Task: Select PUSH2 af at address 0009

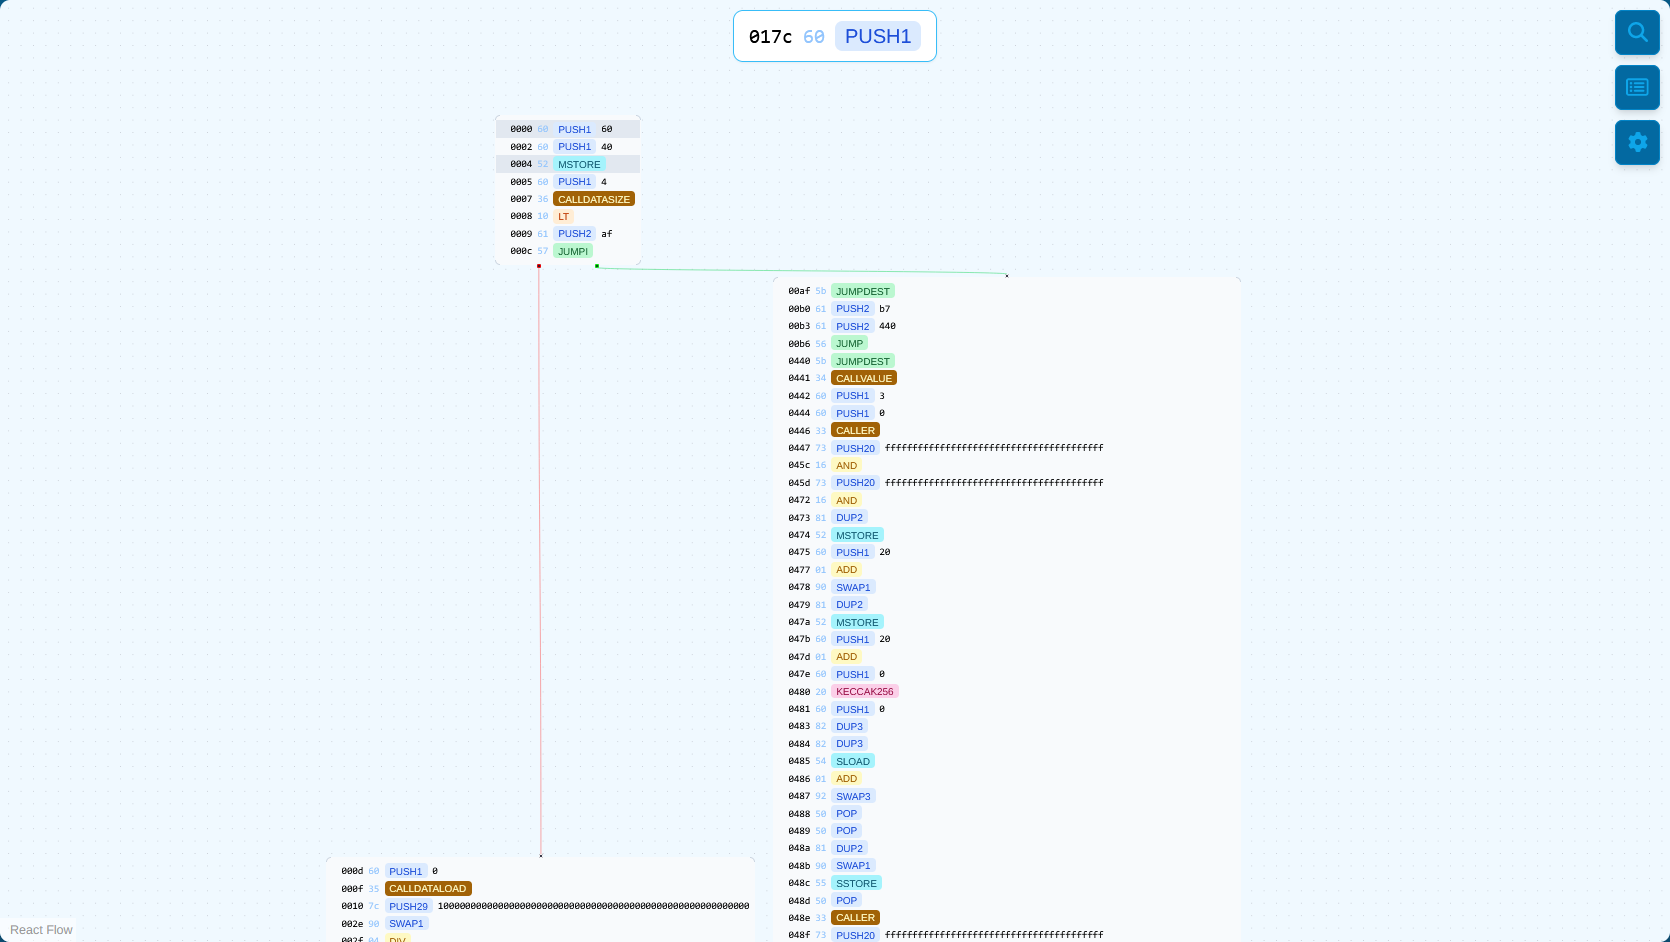Action: click(568, 234)
